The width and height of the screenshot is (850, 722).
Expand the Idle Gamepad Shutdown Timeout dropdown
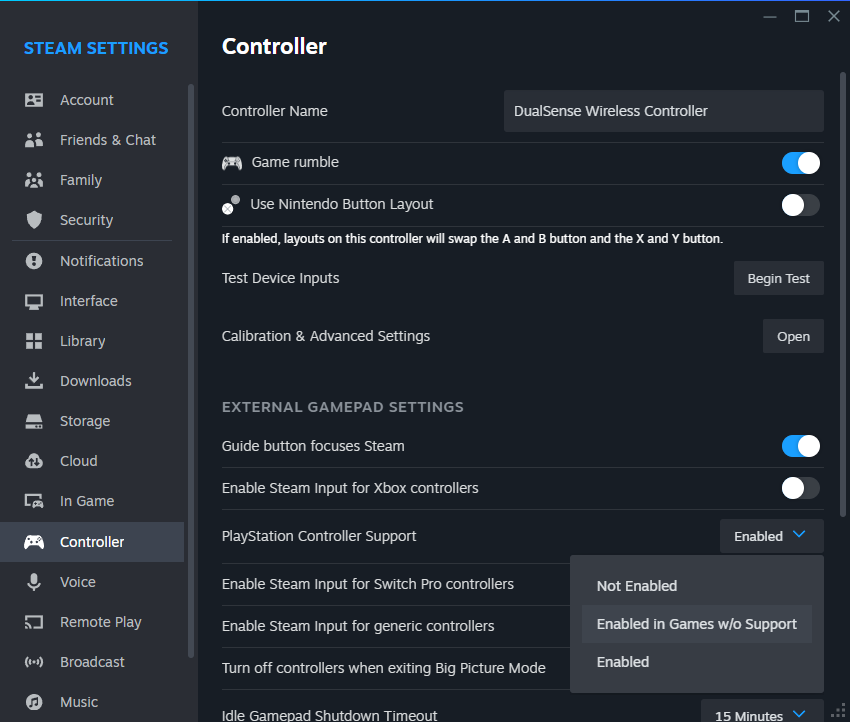click(x=761, y=714)
